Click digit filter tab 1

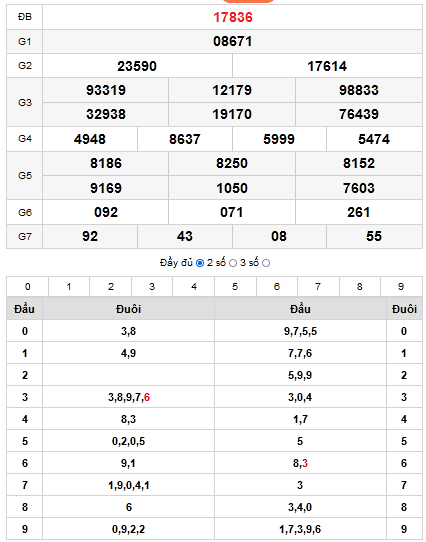(69, 287)
